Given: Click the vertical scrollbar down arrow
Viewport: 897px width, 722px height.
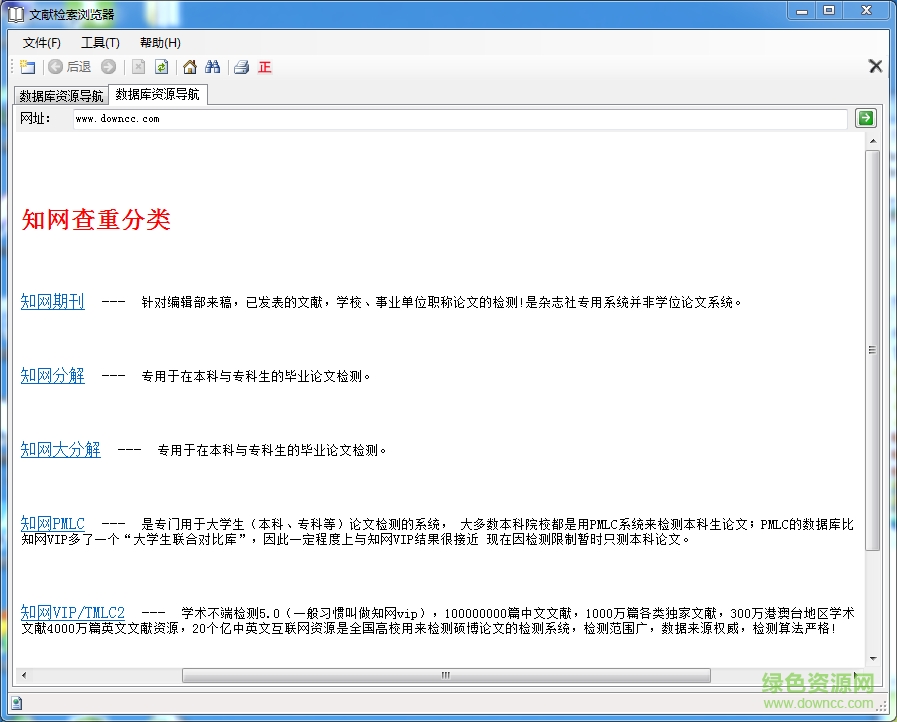Looking at the screenshot, I should tap(872, 658).
